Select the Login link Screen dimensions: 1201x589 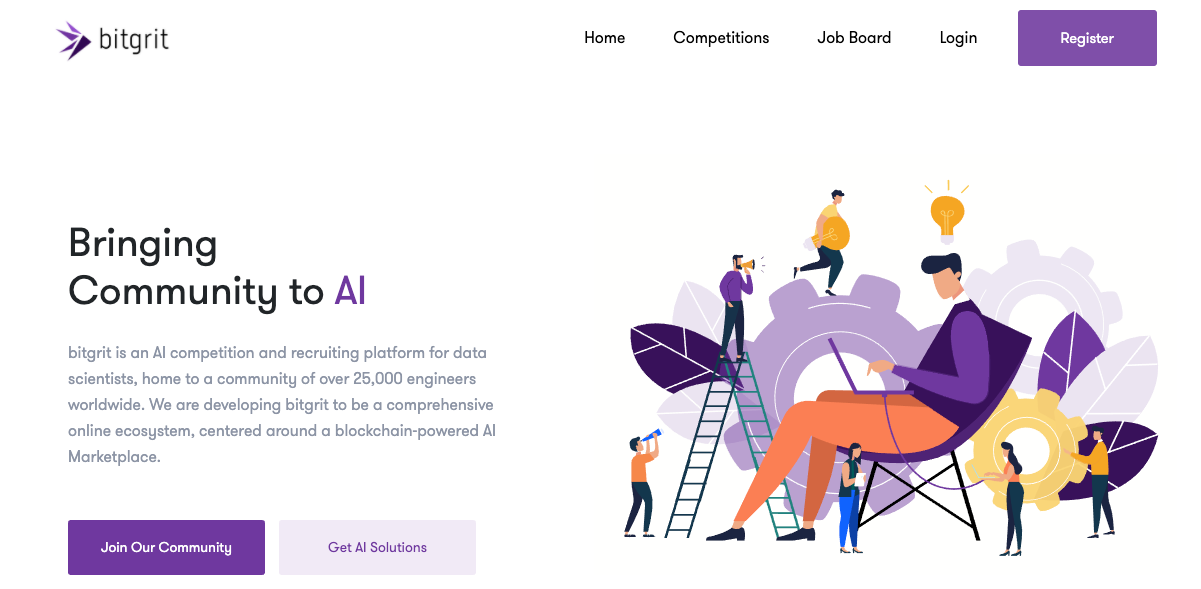(958, 38)
